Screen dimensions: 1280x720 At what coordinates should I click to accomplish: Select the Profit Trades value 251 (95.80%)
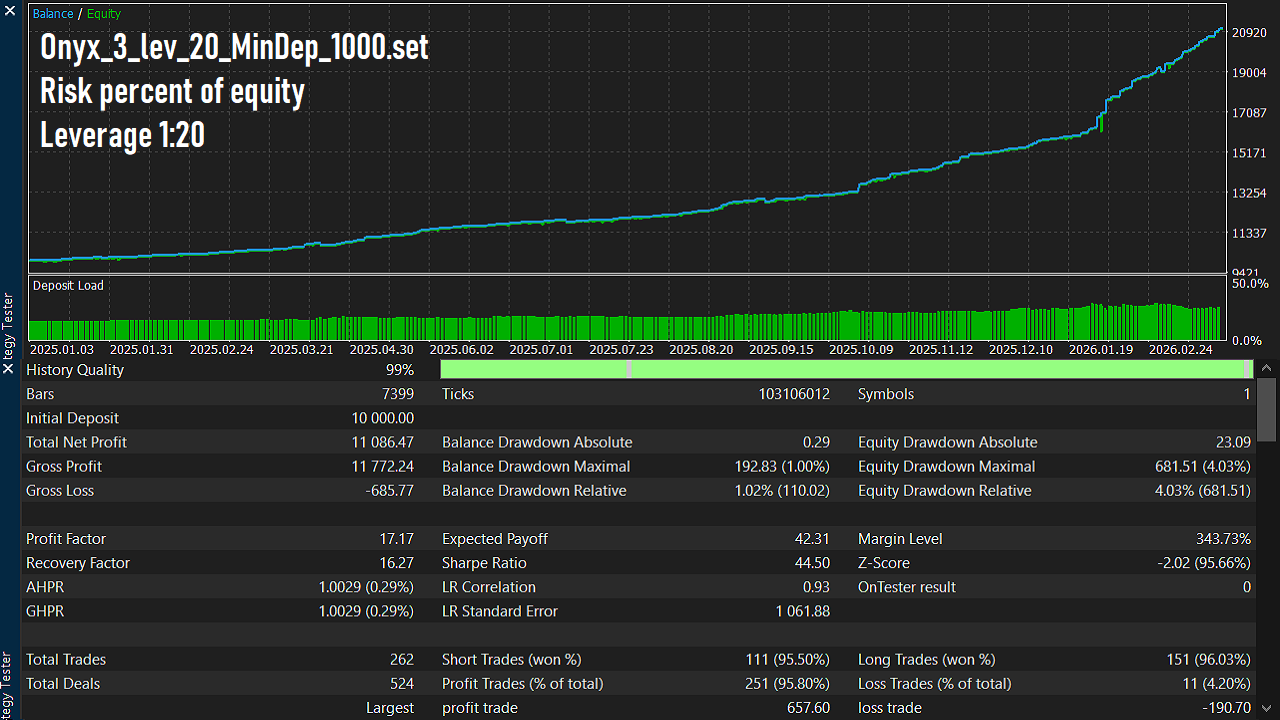tap(786, 684)
